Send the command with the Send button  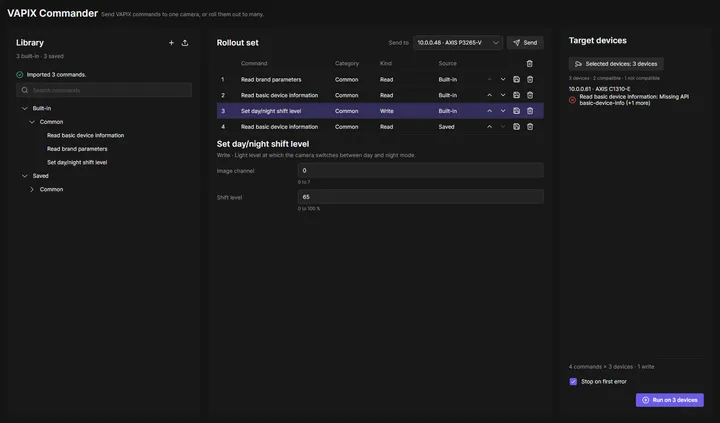click(525, 43)
